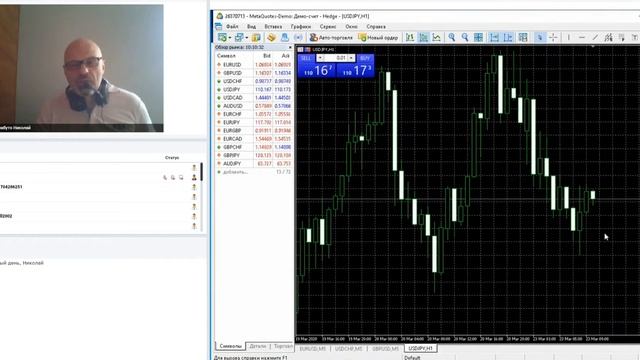Click the chart system icon beside Файл
640x360 pixels.
(219, 27)
